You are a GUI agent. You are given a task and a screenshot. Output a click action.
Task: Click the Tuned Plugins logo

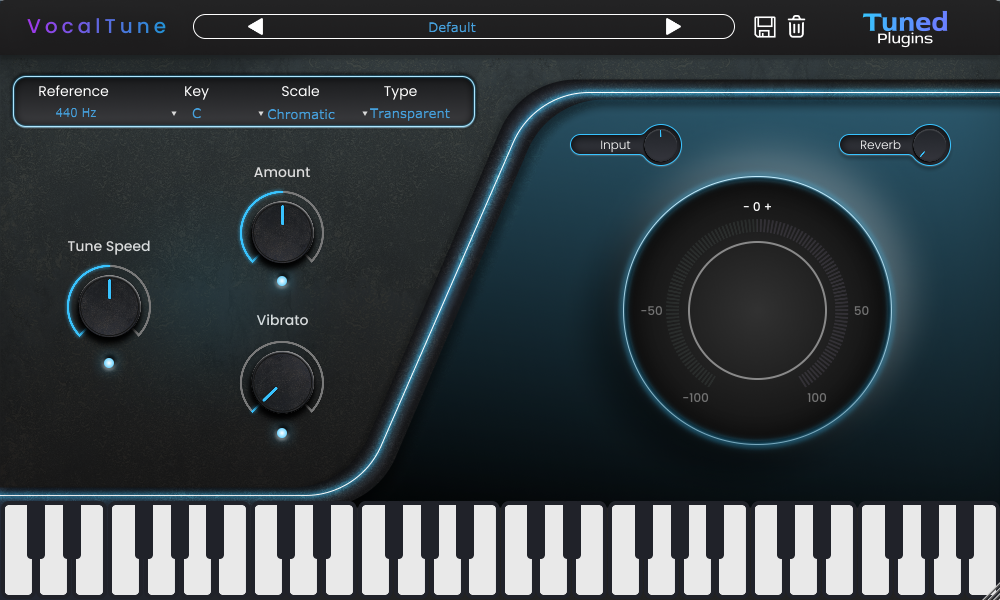pos(905,28)
